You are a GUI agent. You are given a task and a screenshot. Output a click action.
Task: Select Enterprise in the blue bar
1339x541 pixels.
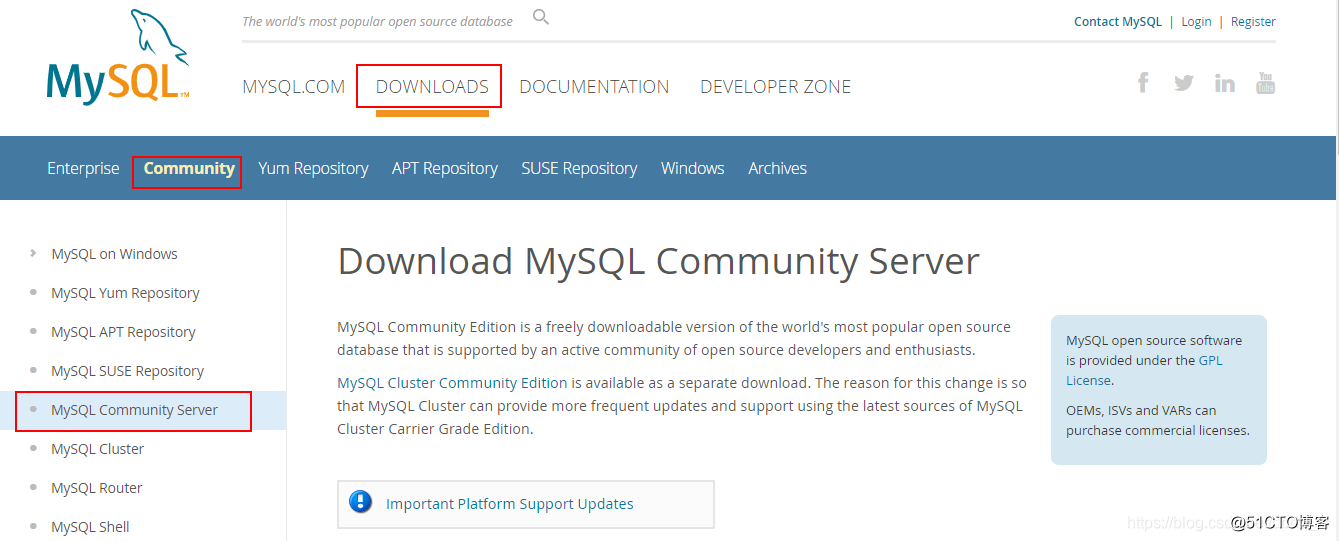(x=83, y=168)
